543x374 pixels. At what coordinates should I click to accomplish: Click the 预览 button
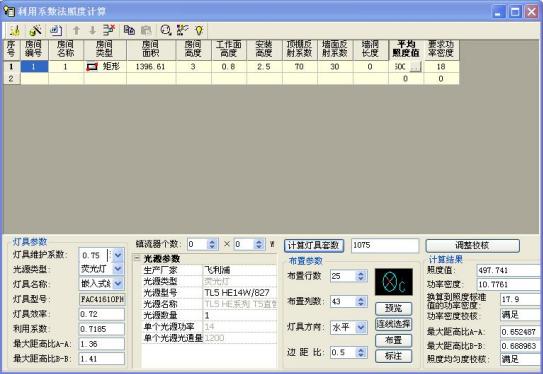(x=394, y=308)
